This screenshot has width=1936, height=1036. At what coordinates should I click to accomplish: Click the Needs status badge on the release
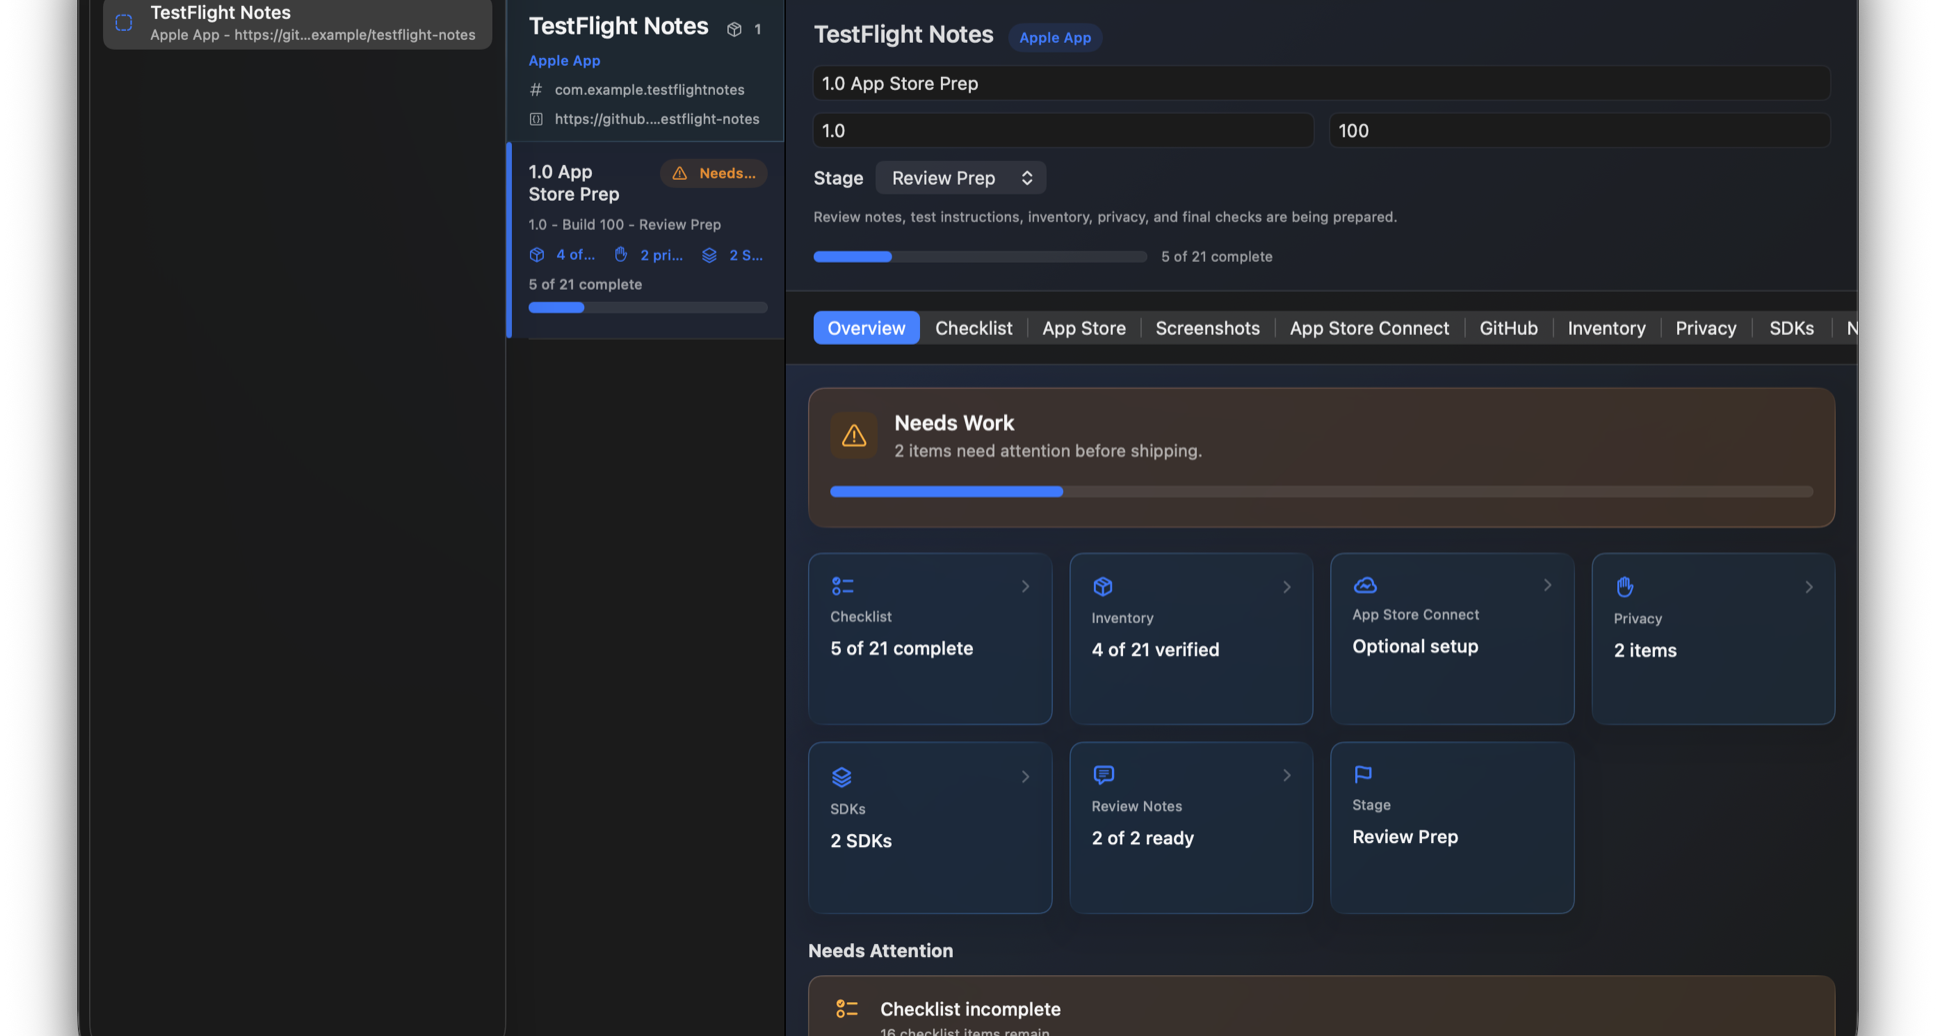(x=714, y=173)
